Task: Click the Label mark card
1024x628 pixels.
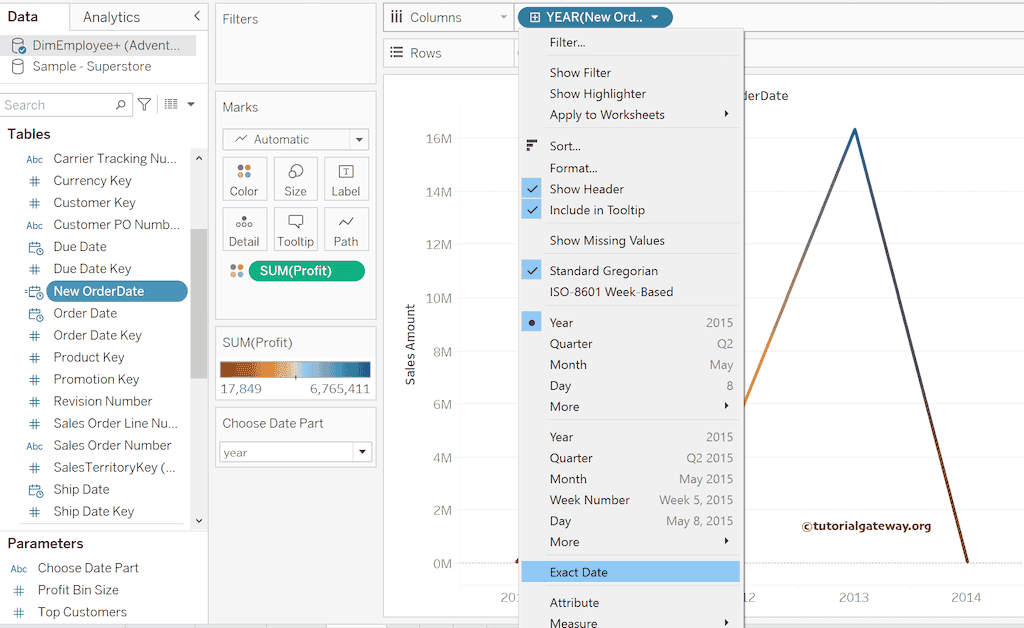Action: pos(345,178)
